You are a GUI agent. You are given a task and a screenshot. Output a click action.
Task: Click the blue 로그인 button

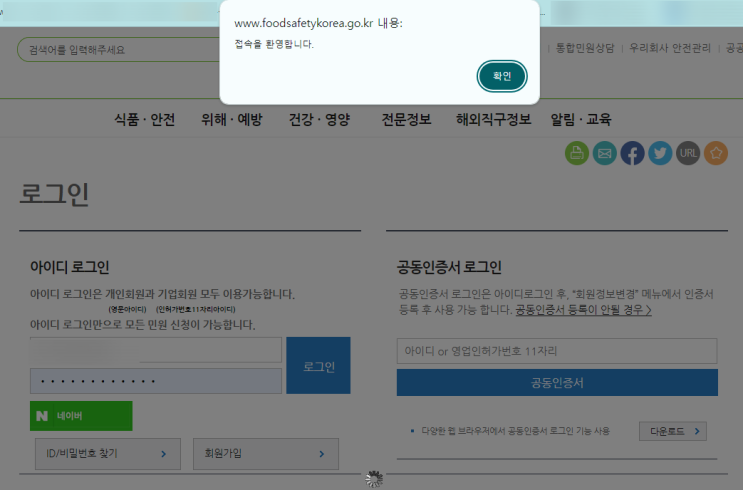click(318, 365)
